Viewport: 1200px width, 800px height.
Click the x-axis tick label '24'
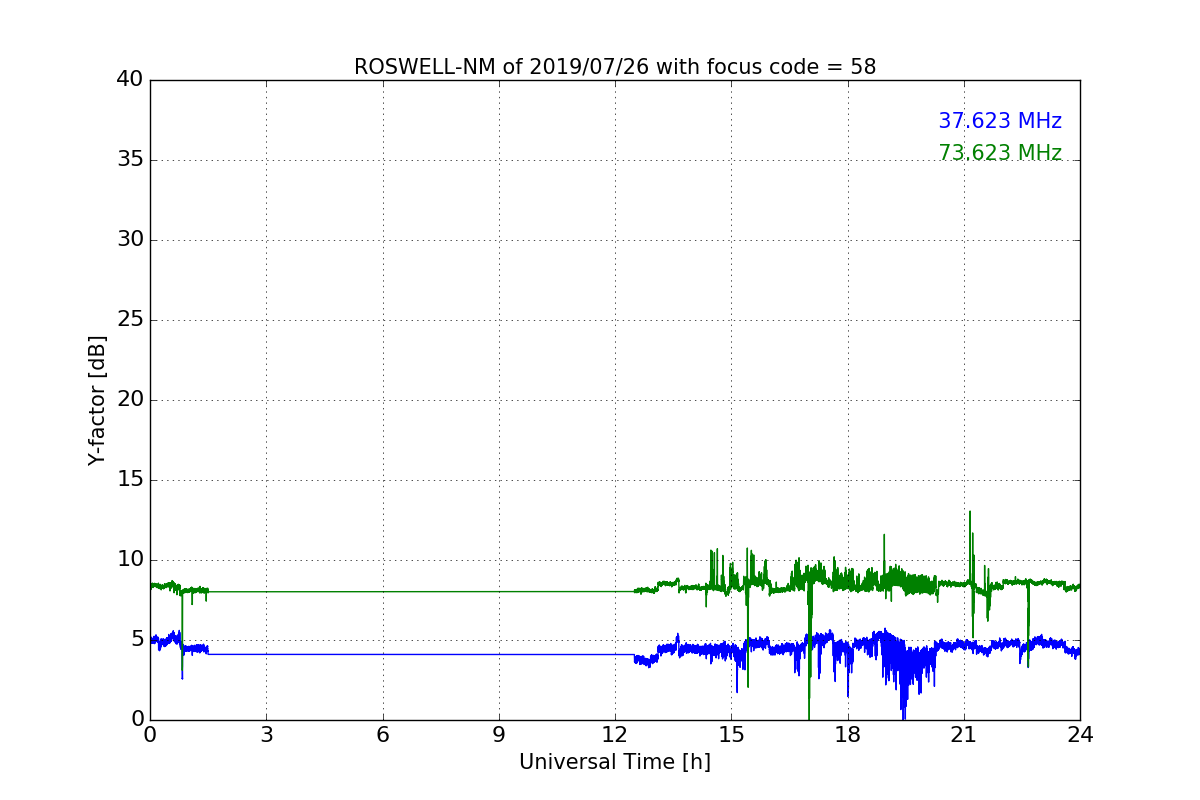click(1080, 735)
